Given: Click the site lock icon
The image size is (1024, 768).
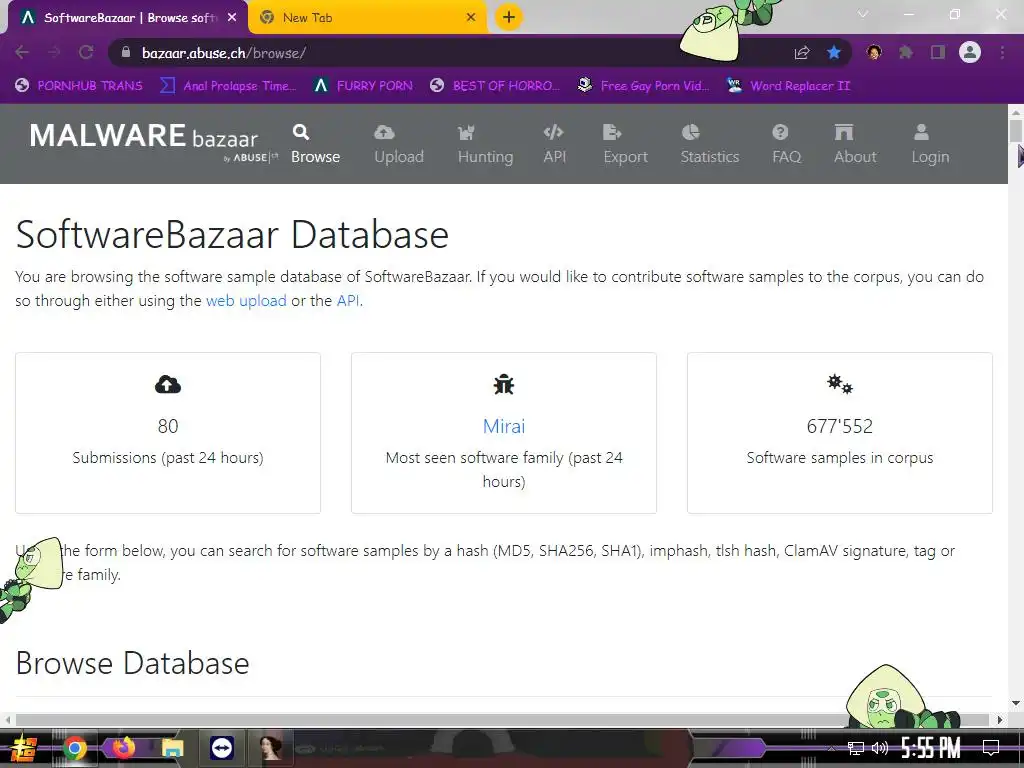Looking at the screenshot, I should click(126, 52).
